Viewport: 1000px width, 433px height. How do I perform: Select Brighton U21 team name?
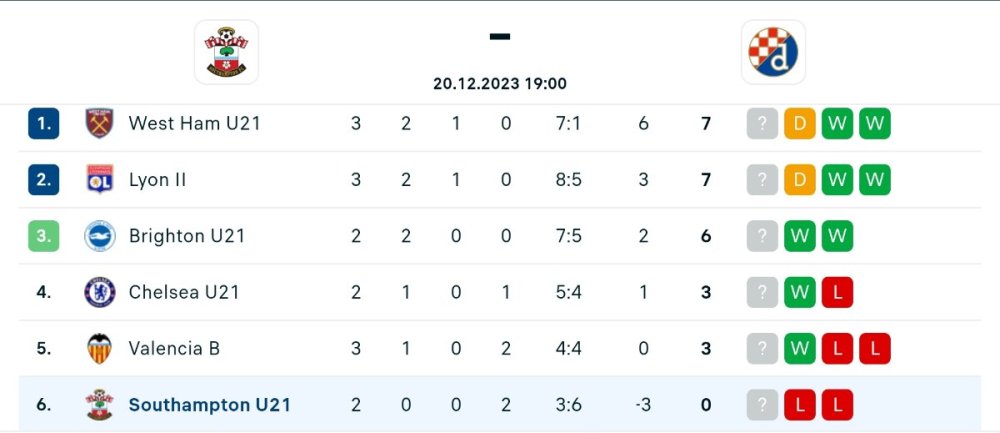(187, 236)
